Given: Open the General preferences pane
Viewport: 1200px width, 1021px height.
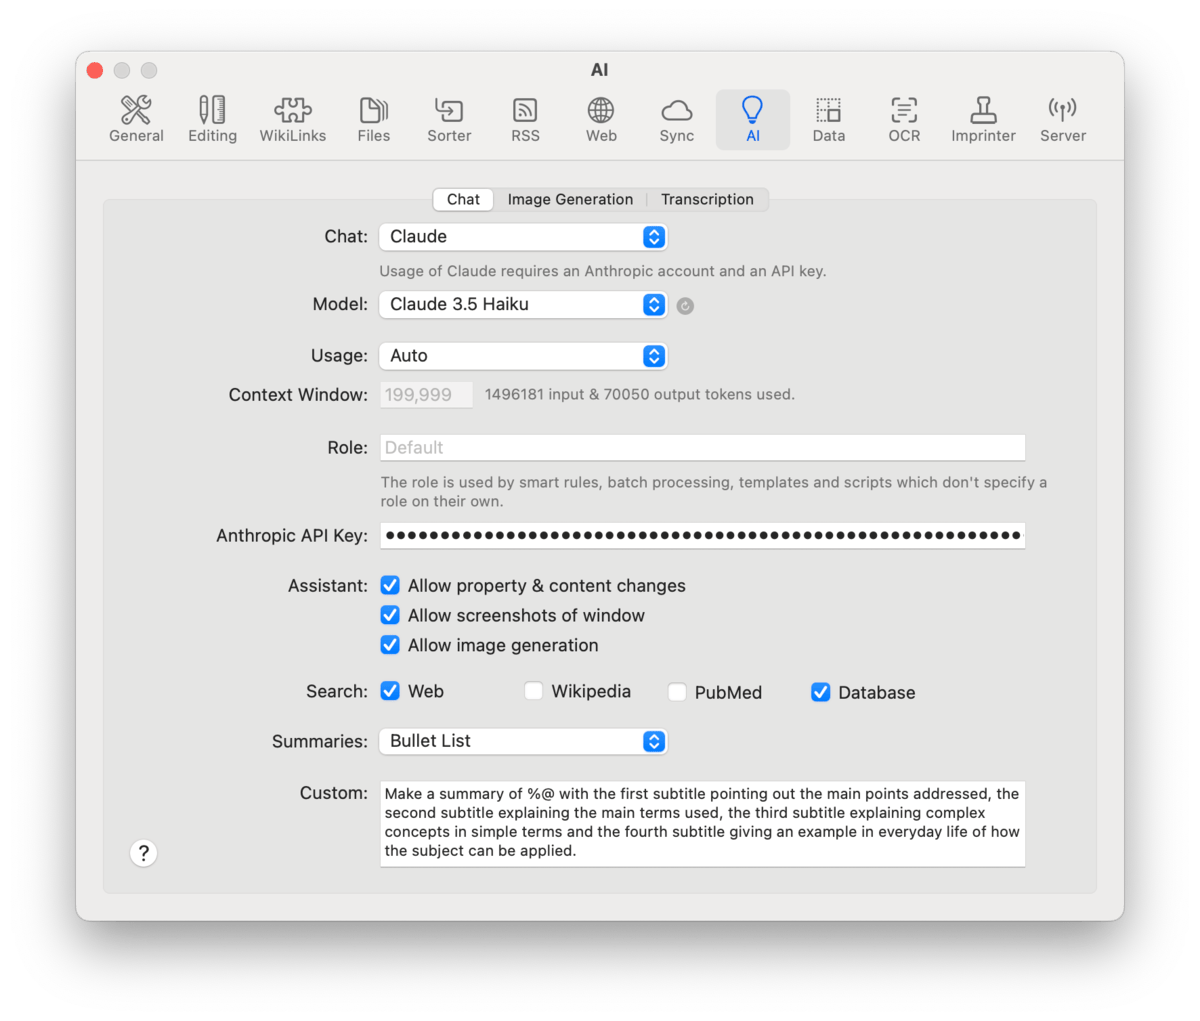Looking at the screenshot, I should tap(136, 120).
